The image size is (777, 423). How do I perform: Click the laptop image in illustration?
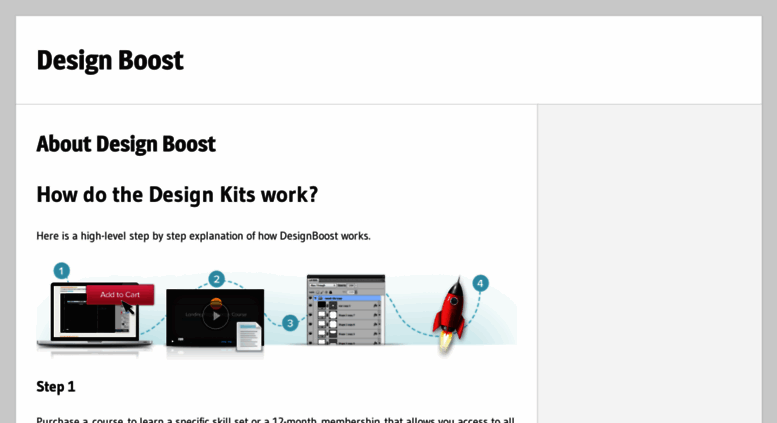94,315
